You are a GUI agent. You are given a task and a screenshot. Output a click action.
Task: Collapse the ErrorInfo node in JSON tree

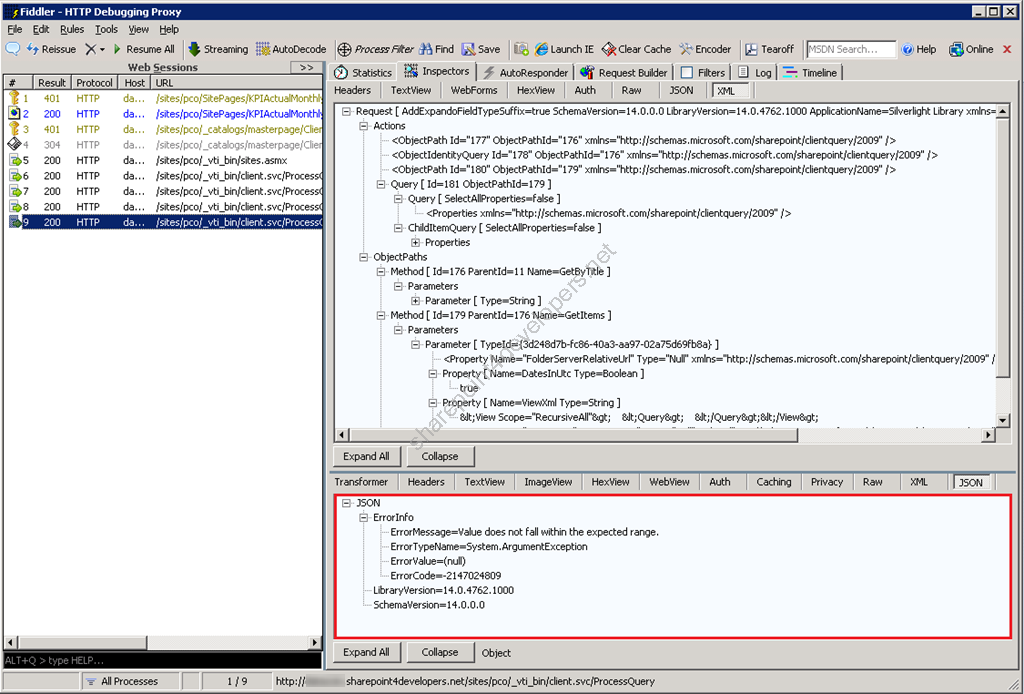coord(364,518)
